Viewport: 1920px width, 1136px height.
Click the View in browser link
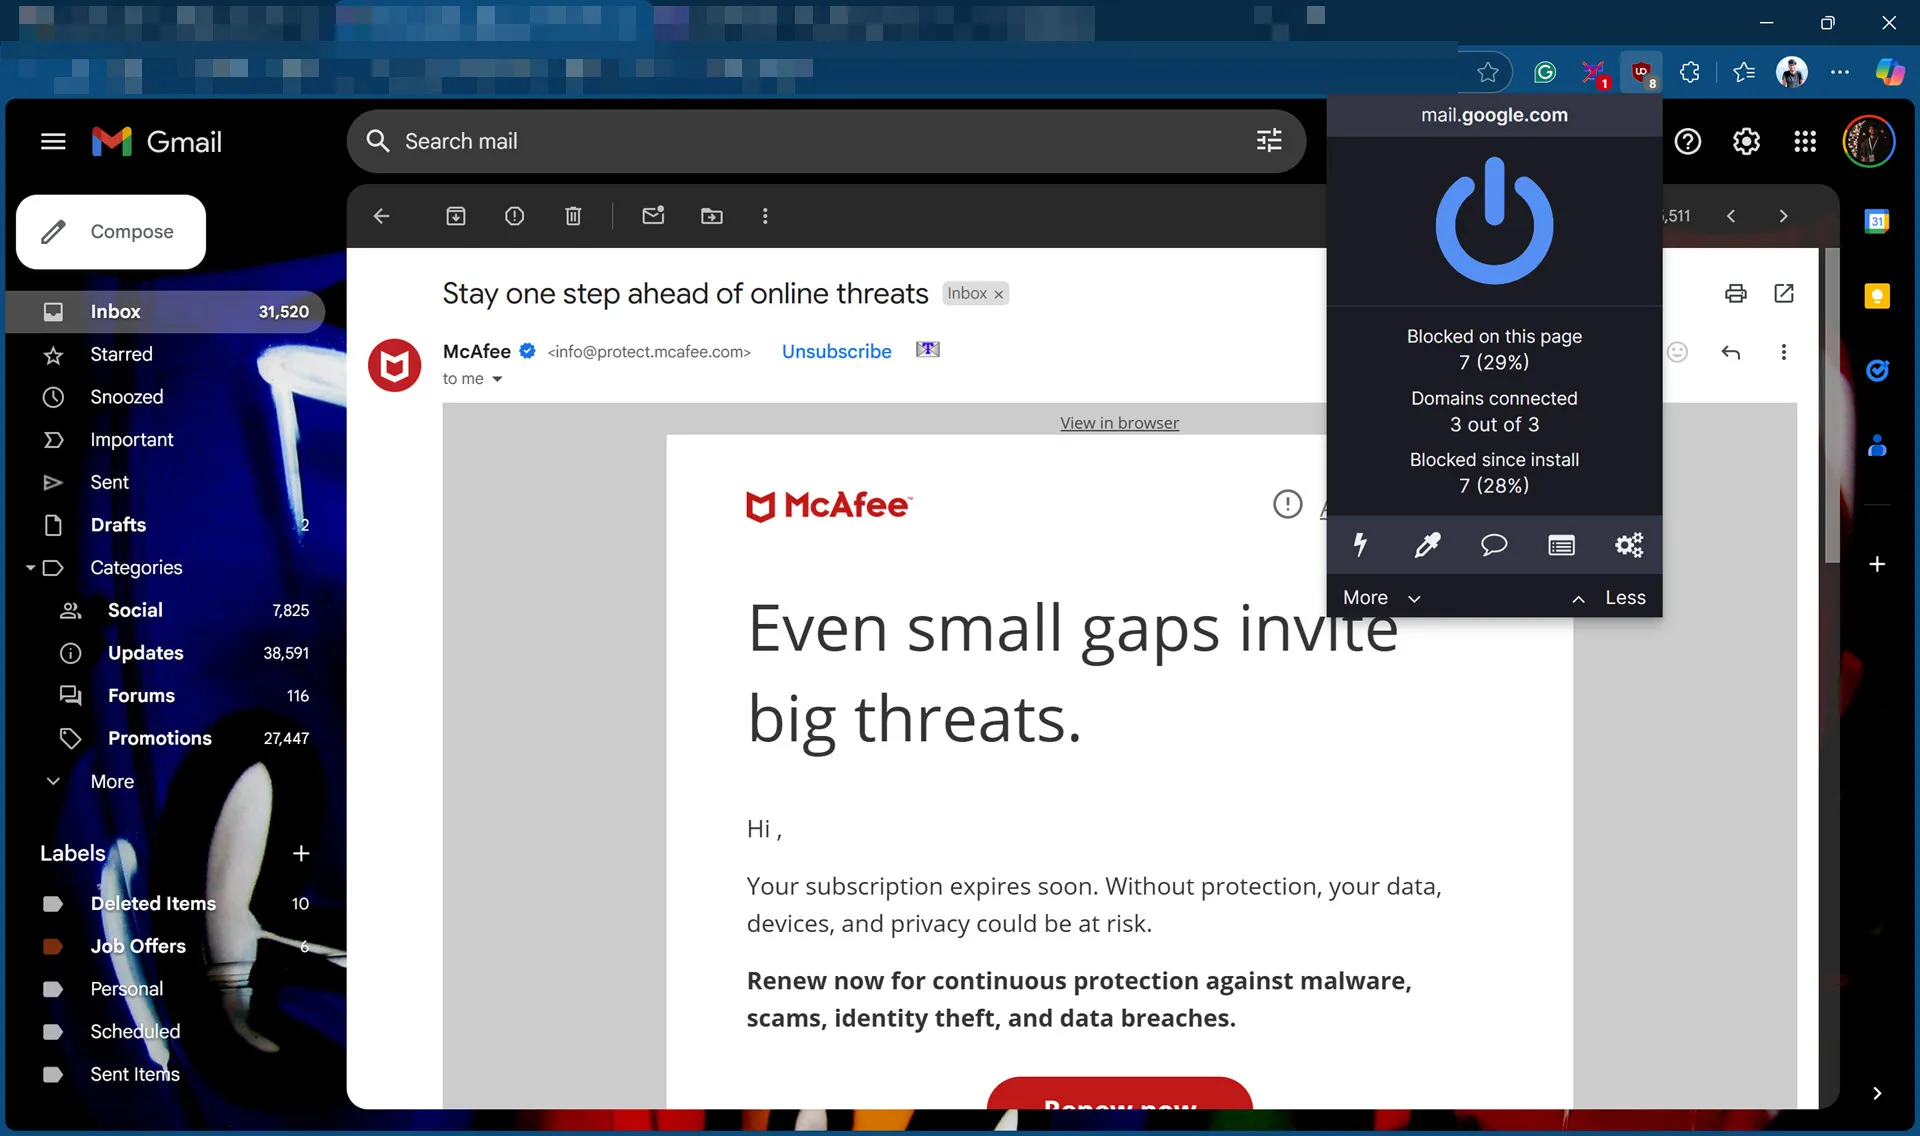coord(1119,422)
